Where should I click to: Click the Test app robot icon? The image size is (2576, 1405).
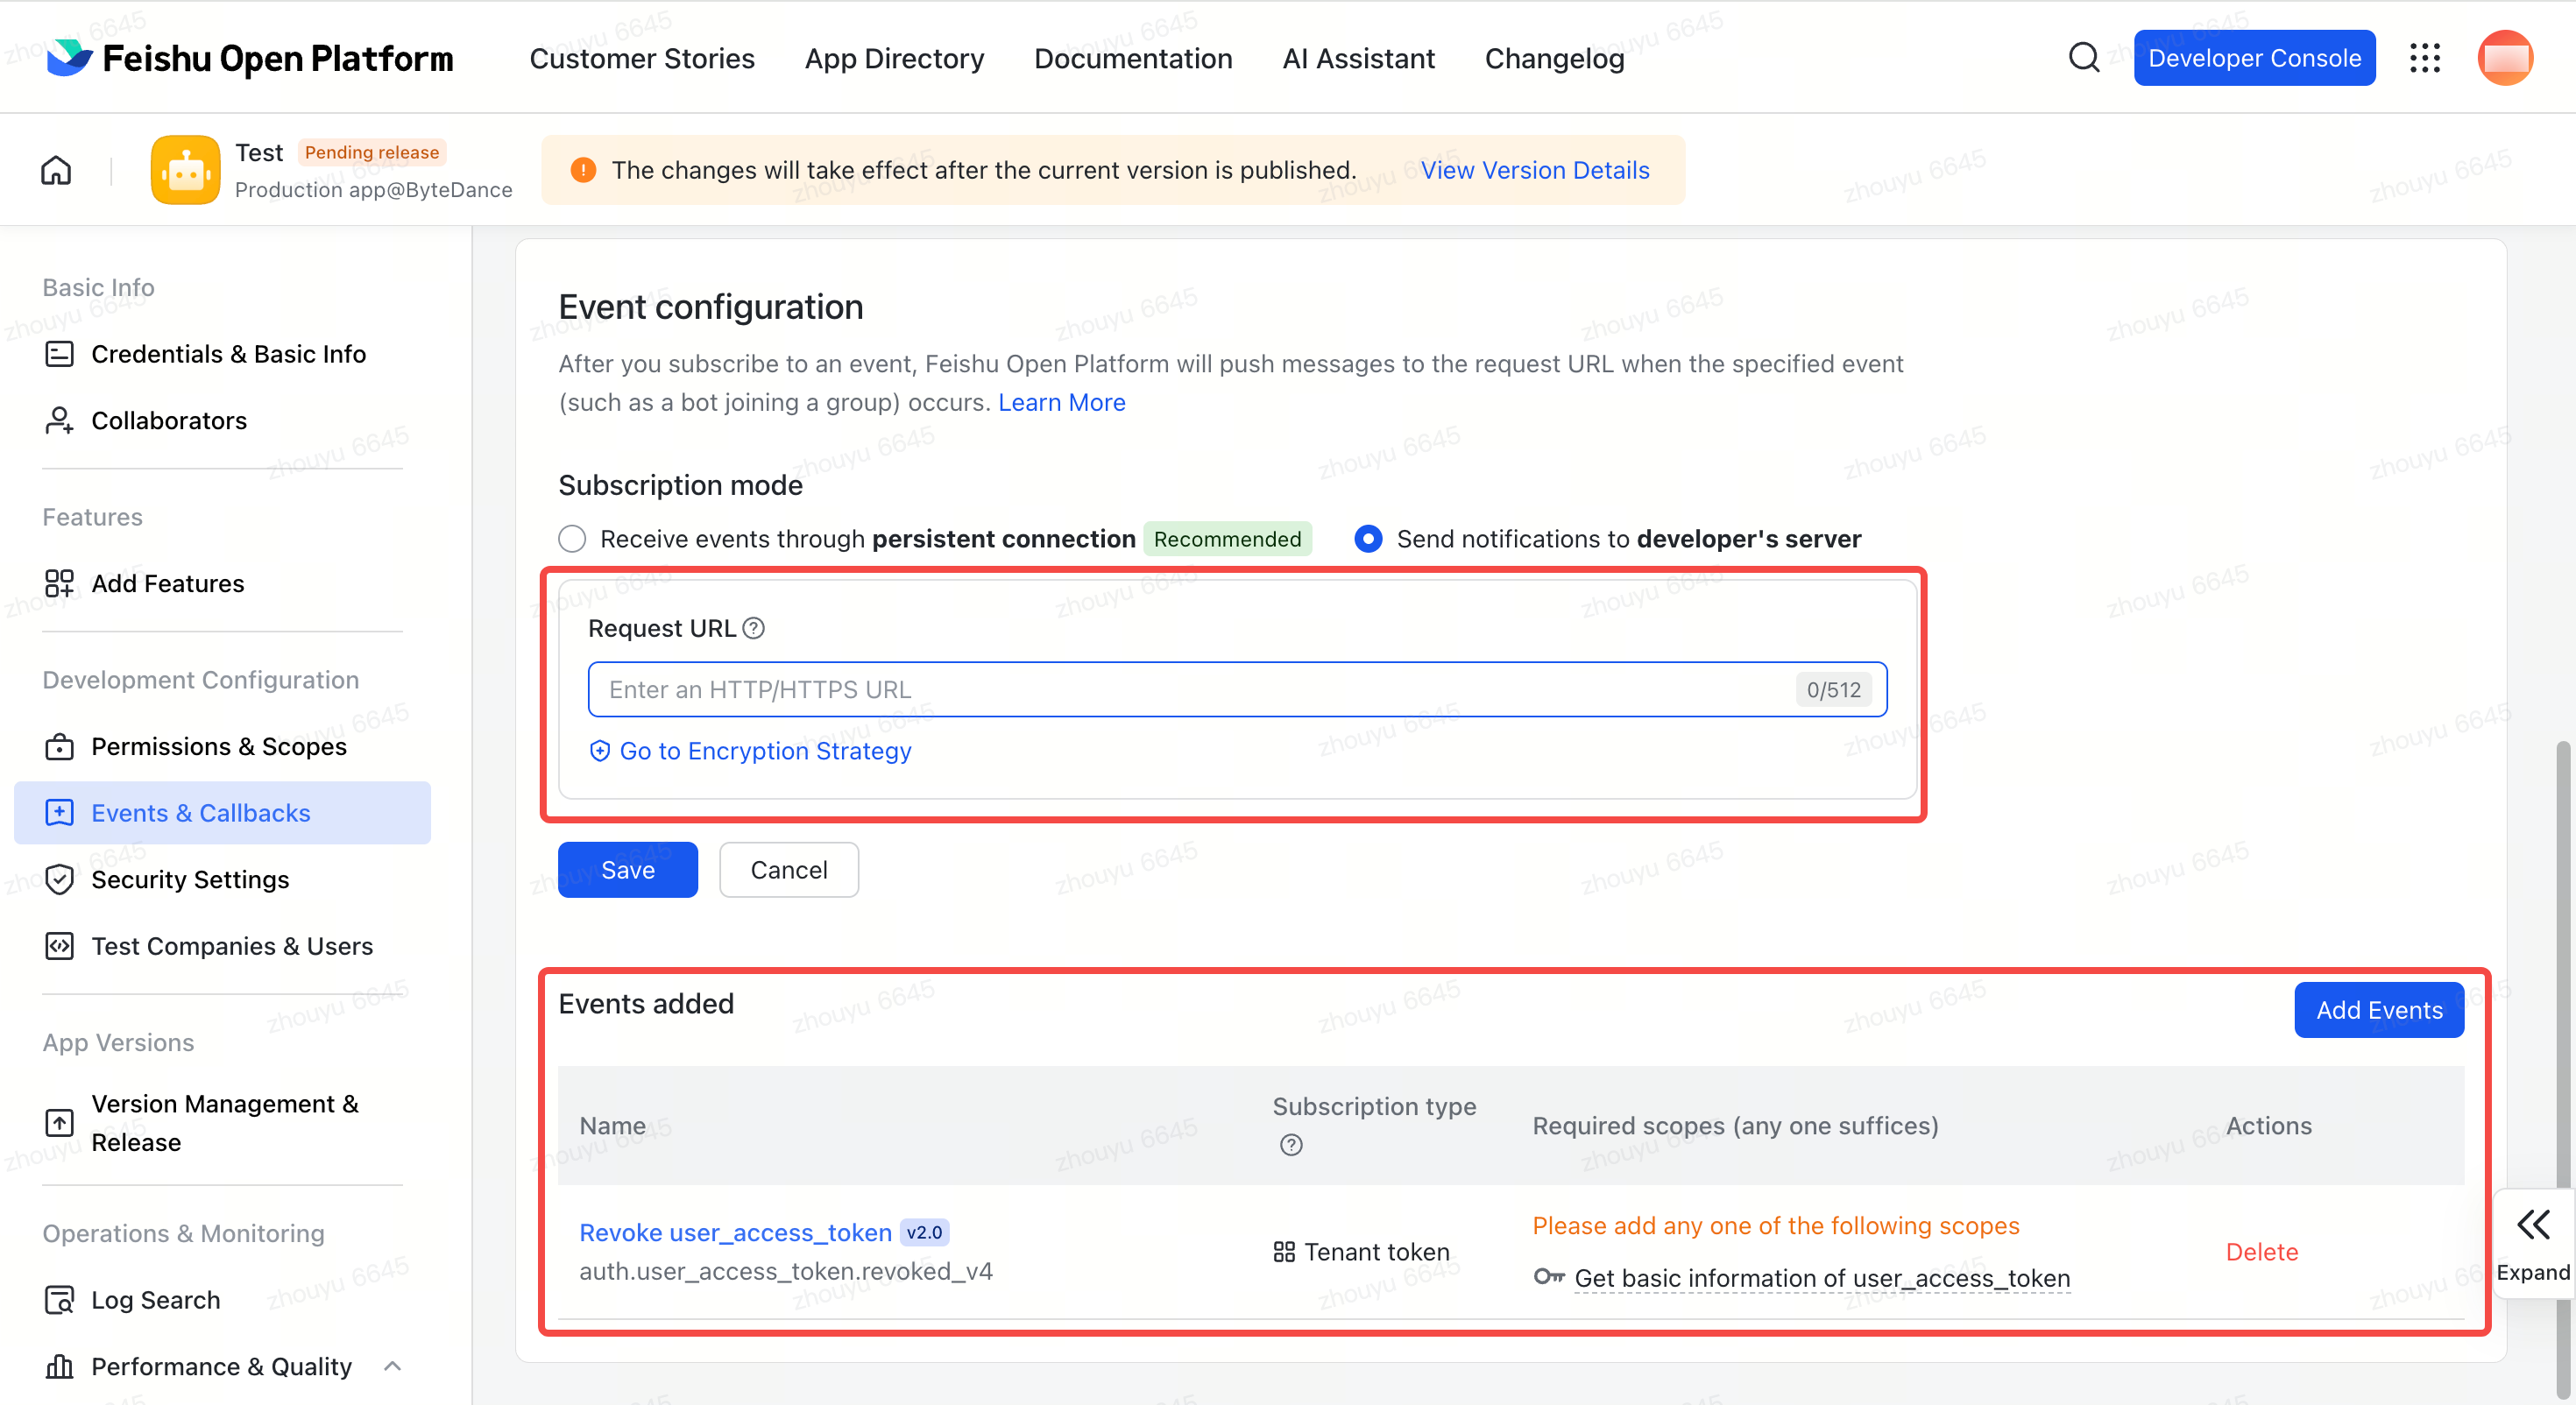tap(185, 170)
